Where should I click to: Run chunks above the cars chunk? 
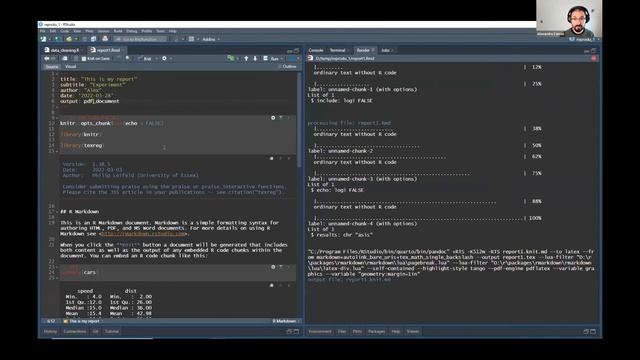(281, 267)
